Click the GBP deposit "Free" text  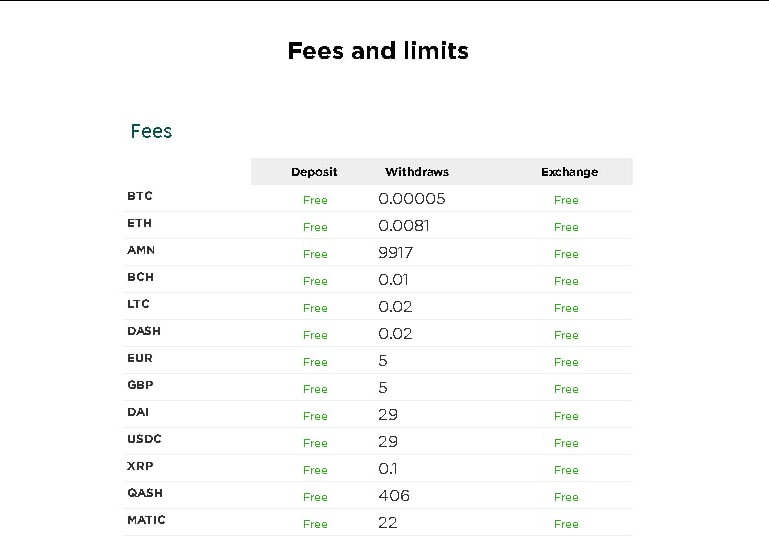315,389
